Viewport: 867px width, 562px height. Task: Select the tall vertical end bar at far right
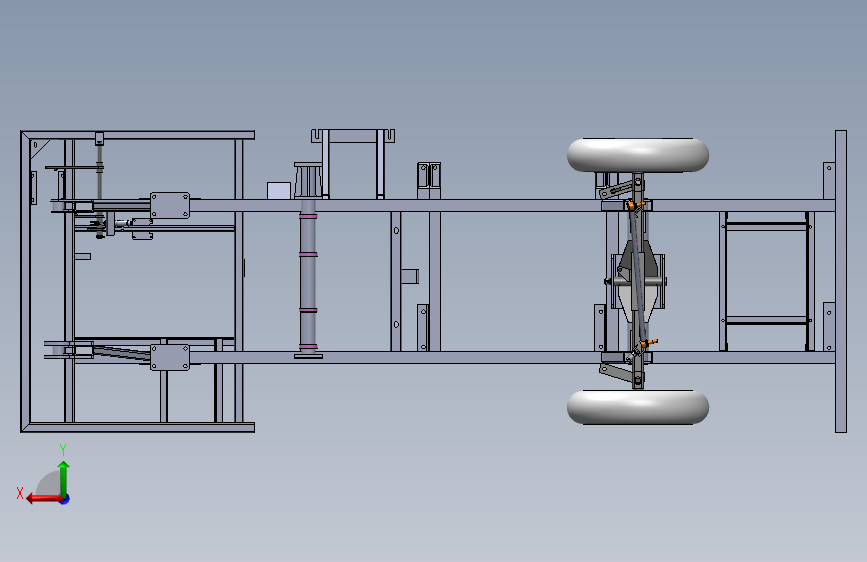(x=840, y=281)
